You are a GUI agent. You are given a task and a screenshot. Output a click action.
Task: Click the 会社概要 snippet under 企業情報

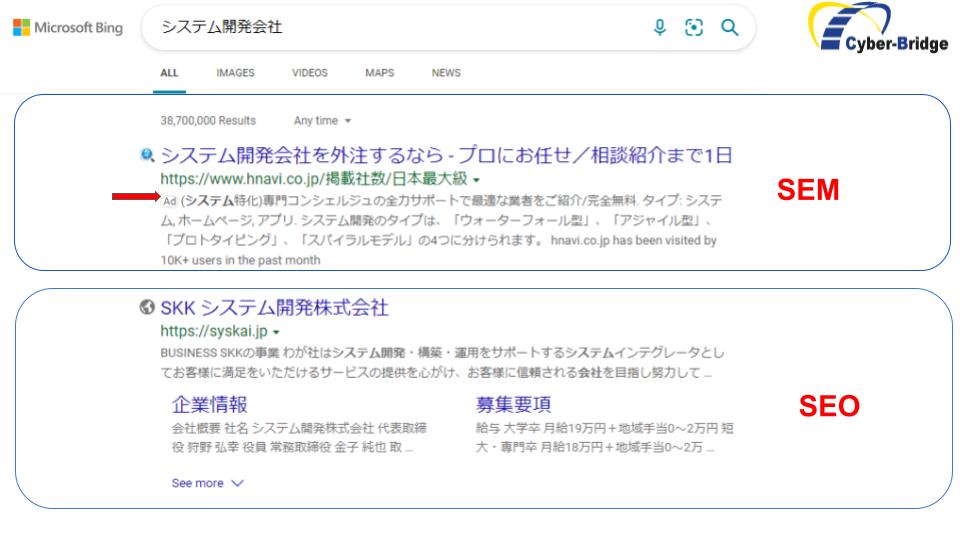point(299,437)
